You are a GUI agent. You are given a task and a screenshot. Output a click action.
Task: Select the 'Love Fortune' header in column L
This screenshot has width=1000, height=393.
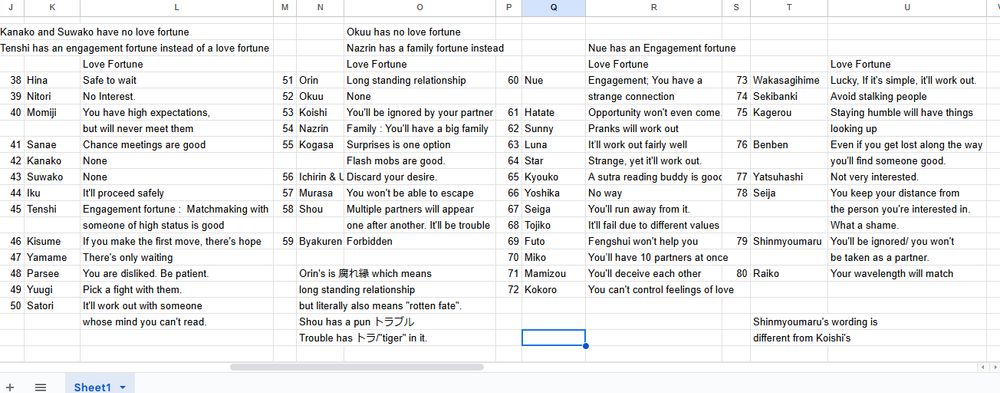(177, 64)
